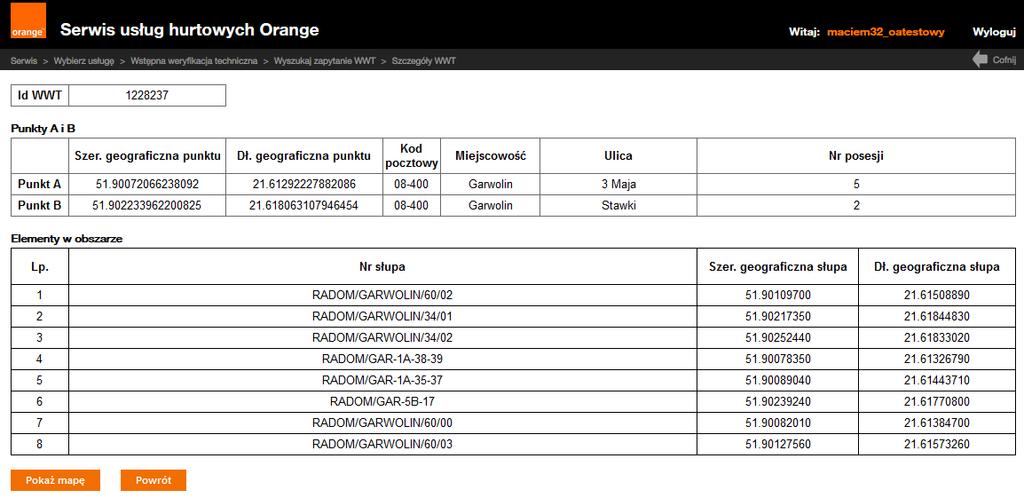The width and height of the screenshot is (1024, 498).
Task: Select pole RADOM/GARWOLIN/60/03
Action: 382,444
